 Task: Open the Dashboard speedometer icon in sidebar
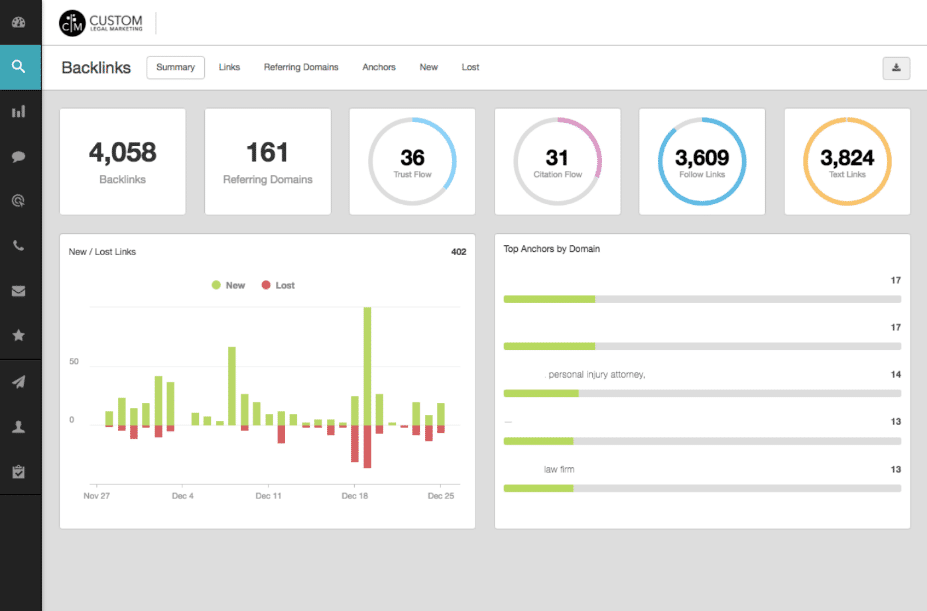click(20, 22)
